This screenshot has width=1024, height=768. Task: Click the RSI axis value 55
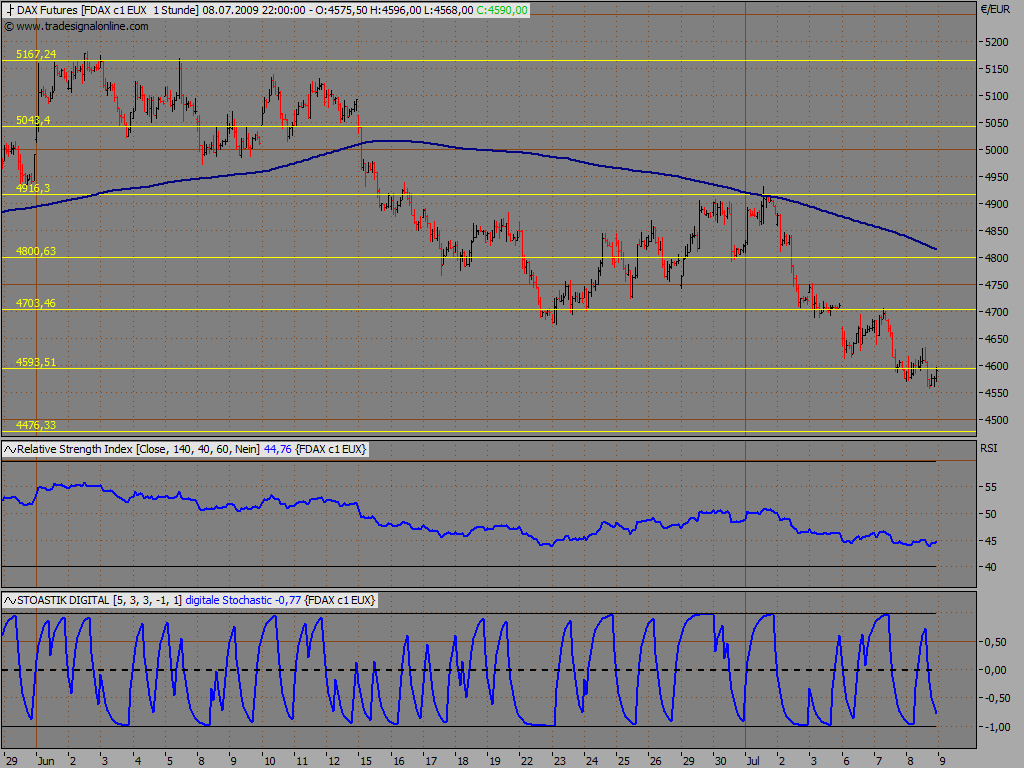click(x=991, y=487)
